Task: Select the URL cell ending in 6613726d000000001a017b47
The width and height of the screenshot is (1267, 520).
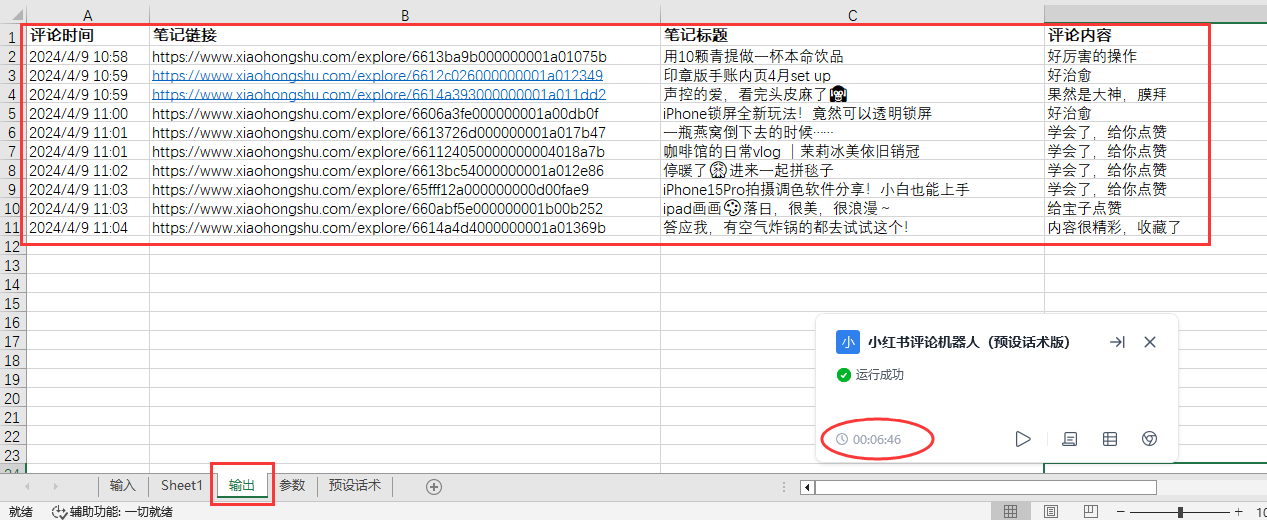Action: tap(405, 132)
